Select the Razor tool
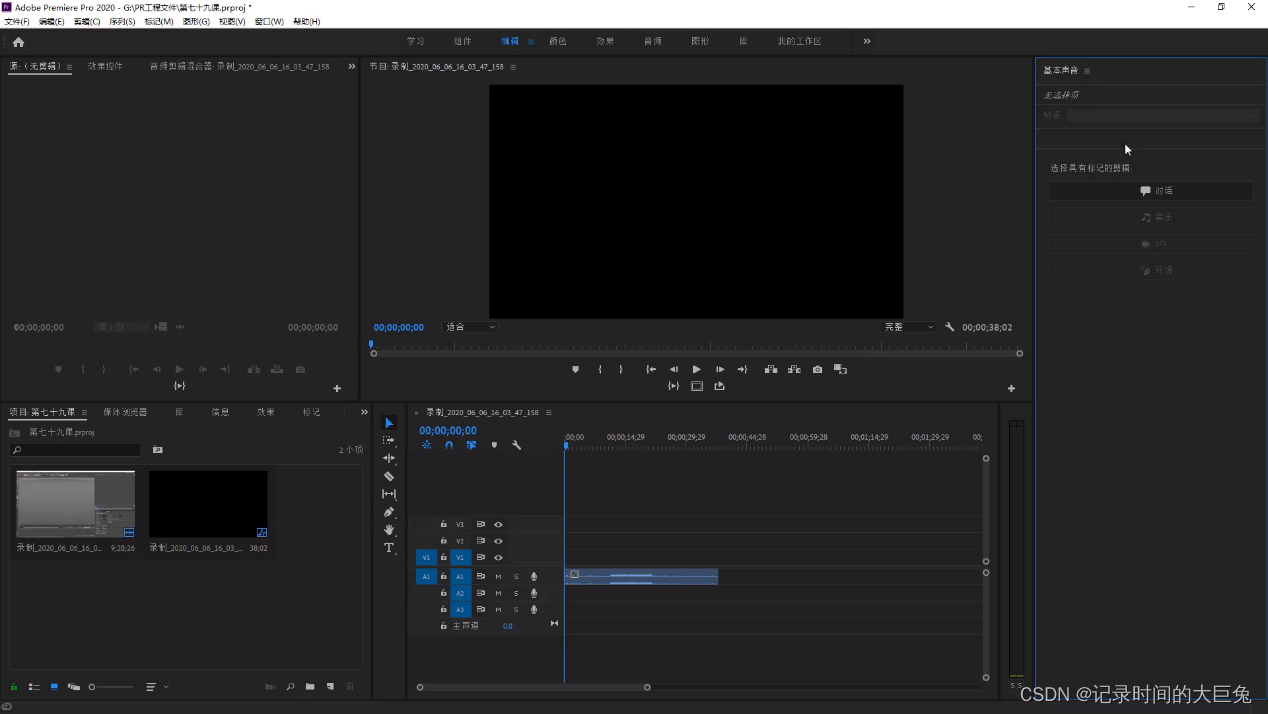Image resolution: width=1268 pixels, height=714 pixels. click(389, 476)
